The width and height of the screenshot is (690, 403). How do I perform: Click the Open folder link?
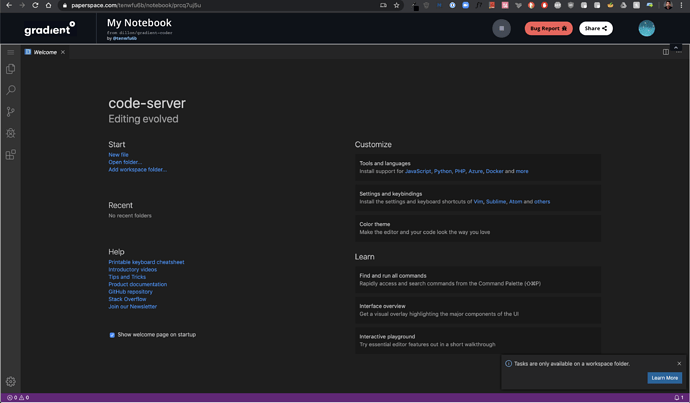click(125, 162)
